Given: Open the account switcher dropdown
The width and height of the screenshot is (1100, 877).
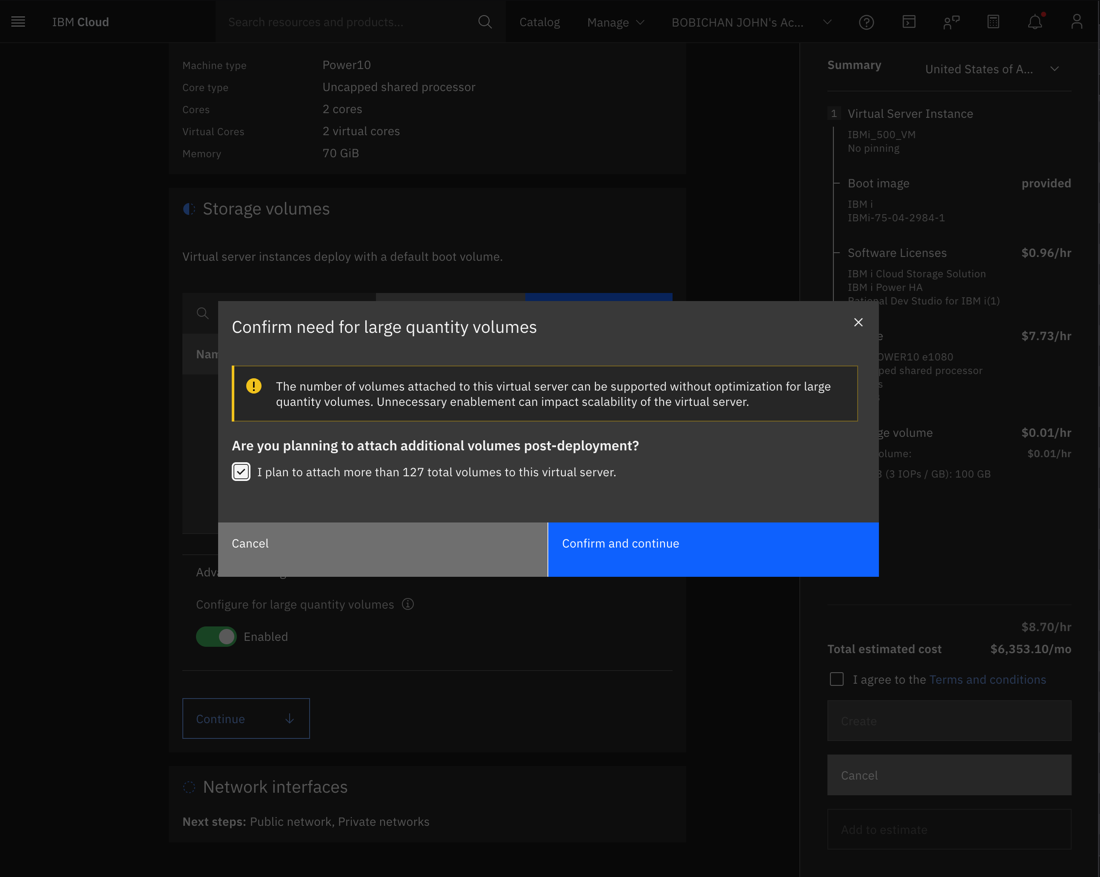Looking at the screenshot, I should point(751,21).
